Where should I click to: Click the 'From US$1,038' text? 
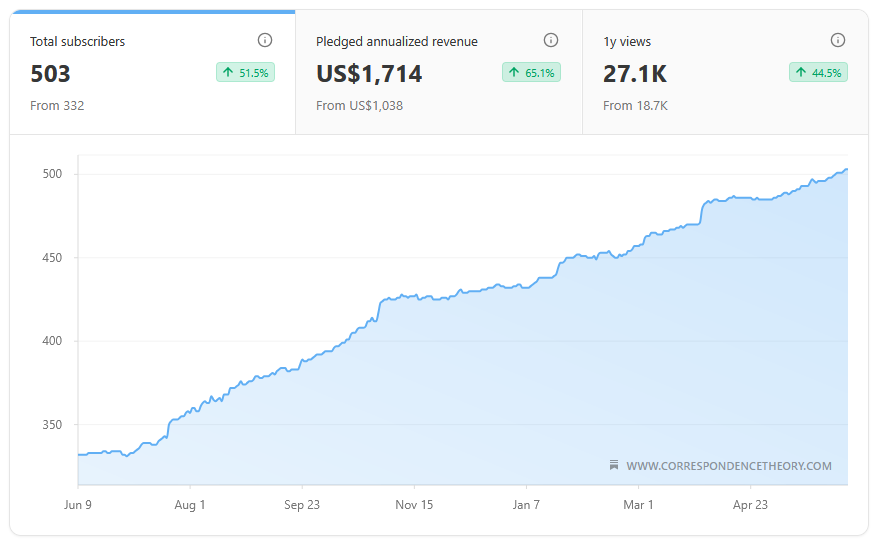pyautogui.click(x=359, y=106)
